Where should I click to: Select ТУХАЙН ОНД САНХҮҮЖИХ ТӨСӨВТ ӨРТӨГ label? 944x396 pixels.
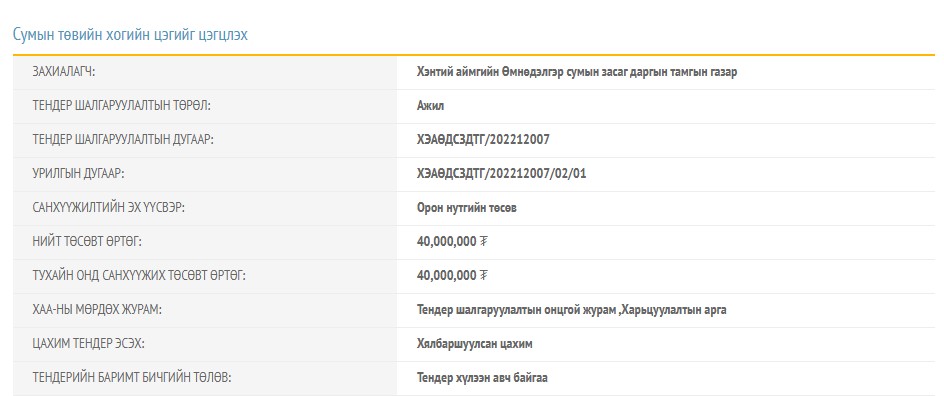click(x=139, y=276)
